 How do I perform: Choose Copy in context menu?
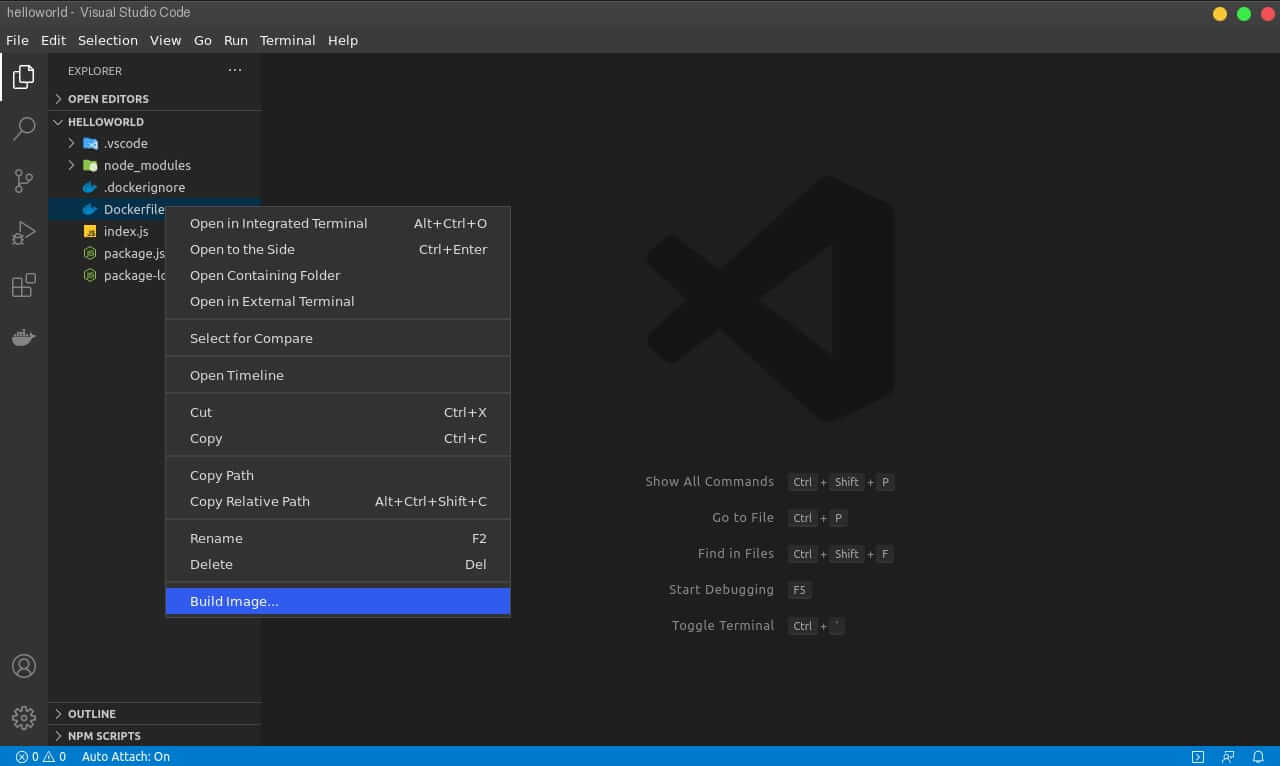pos(338,438)
